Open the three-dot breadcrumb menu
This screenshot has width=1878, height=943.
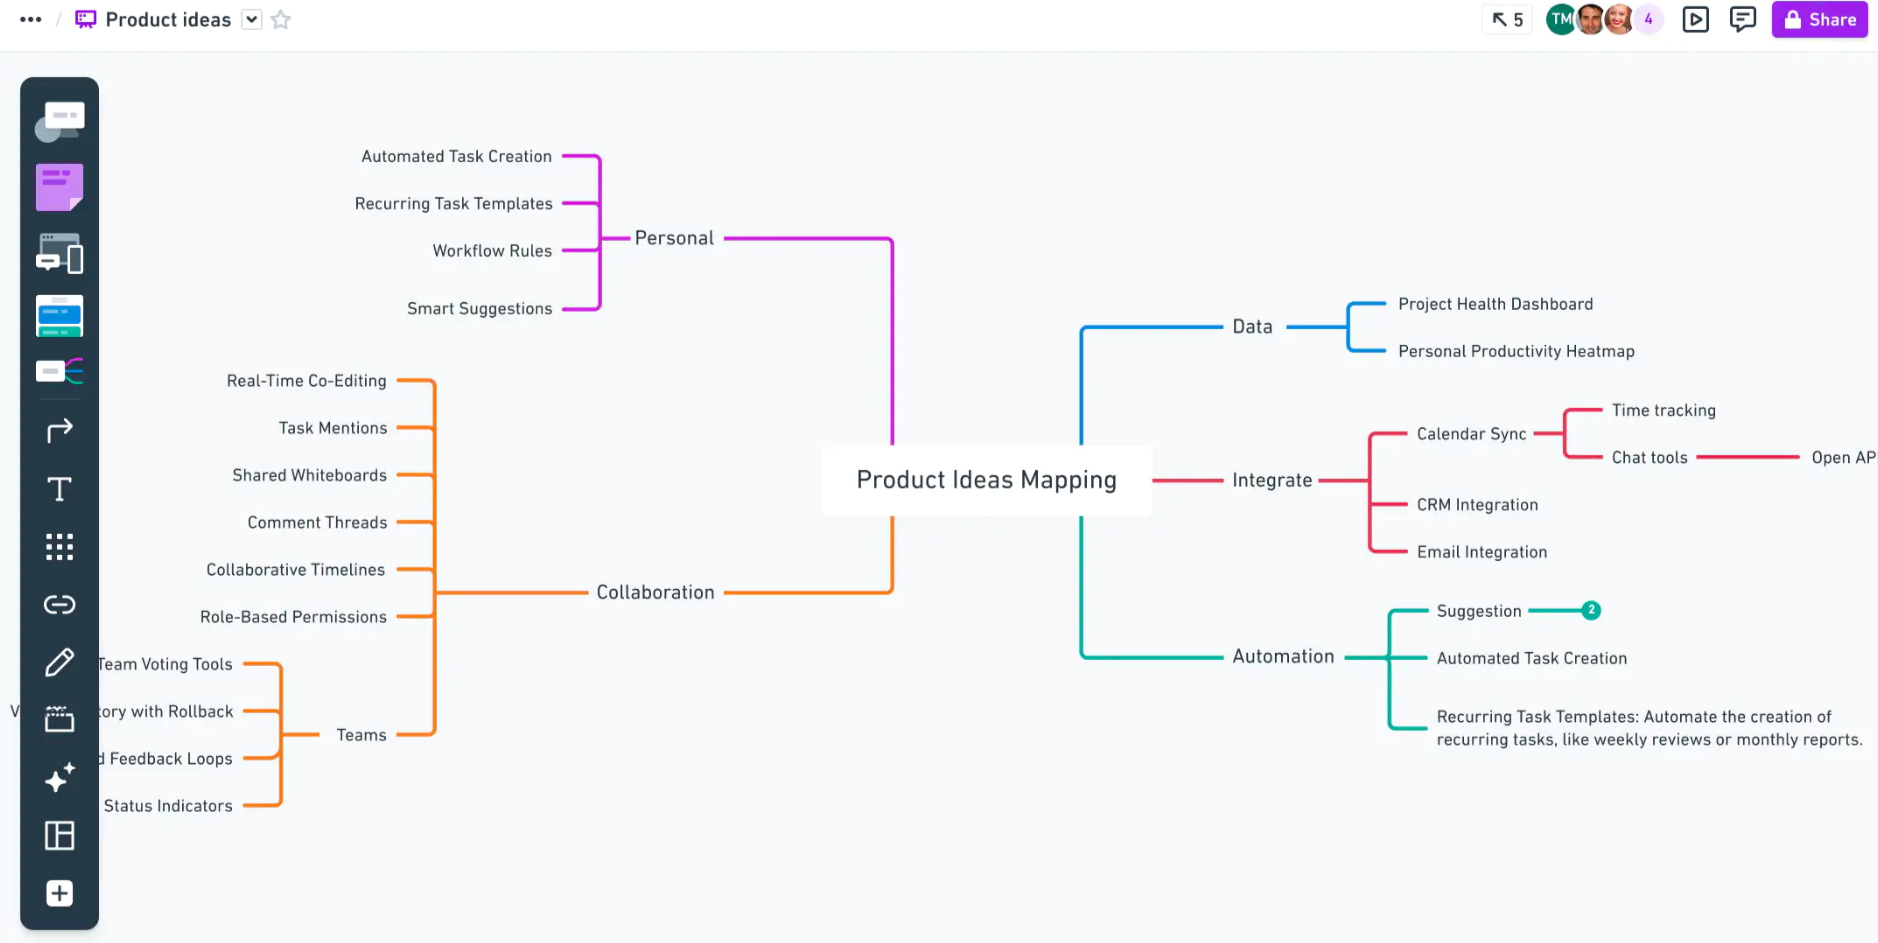pos(31,20)
